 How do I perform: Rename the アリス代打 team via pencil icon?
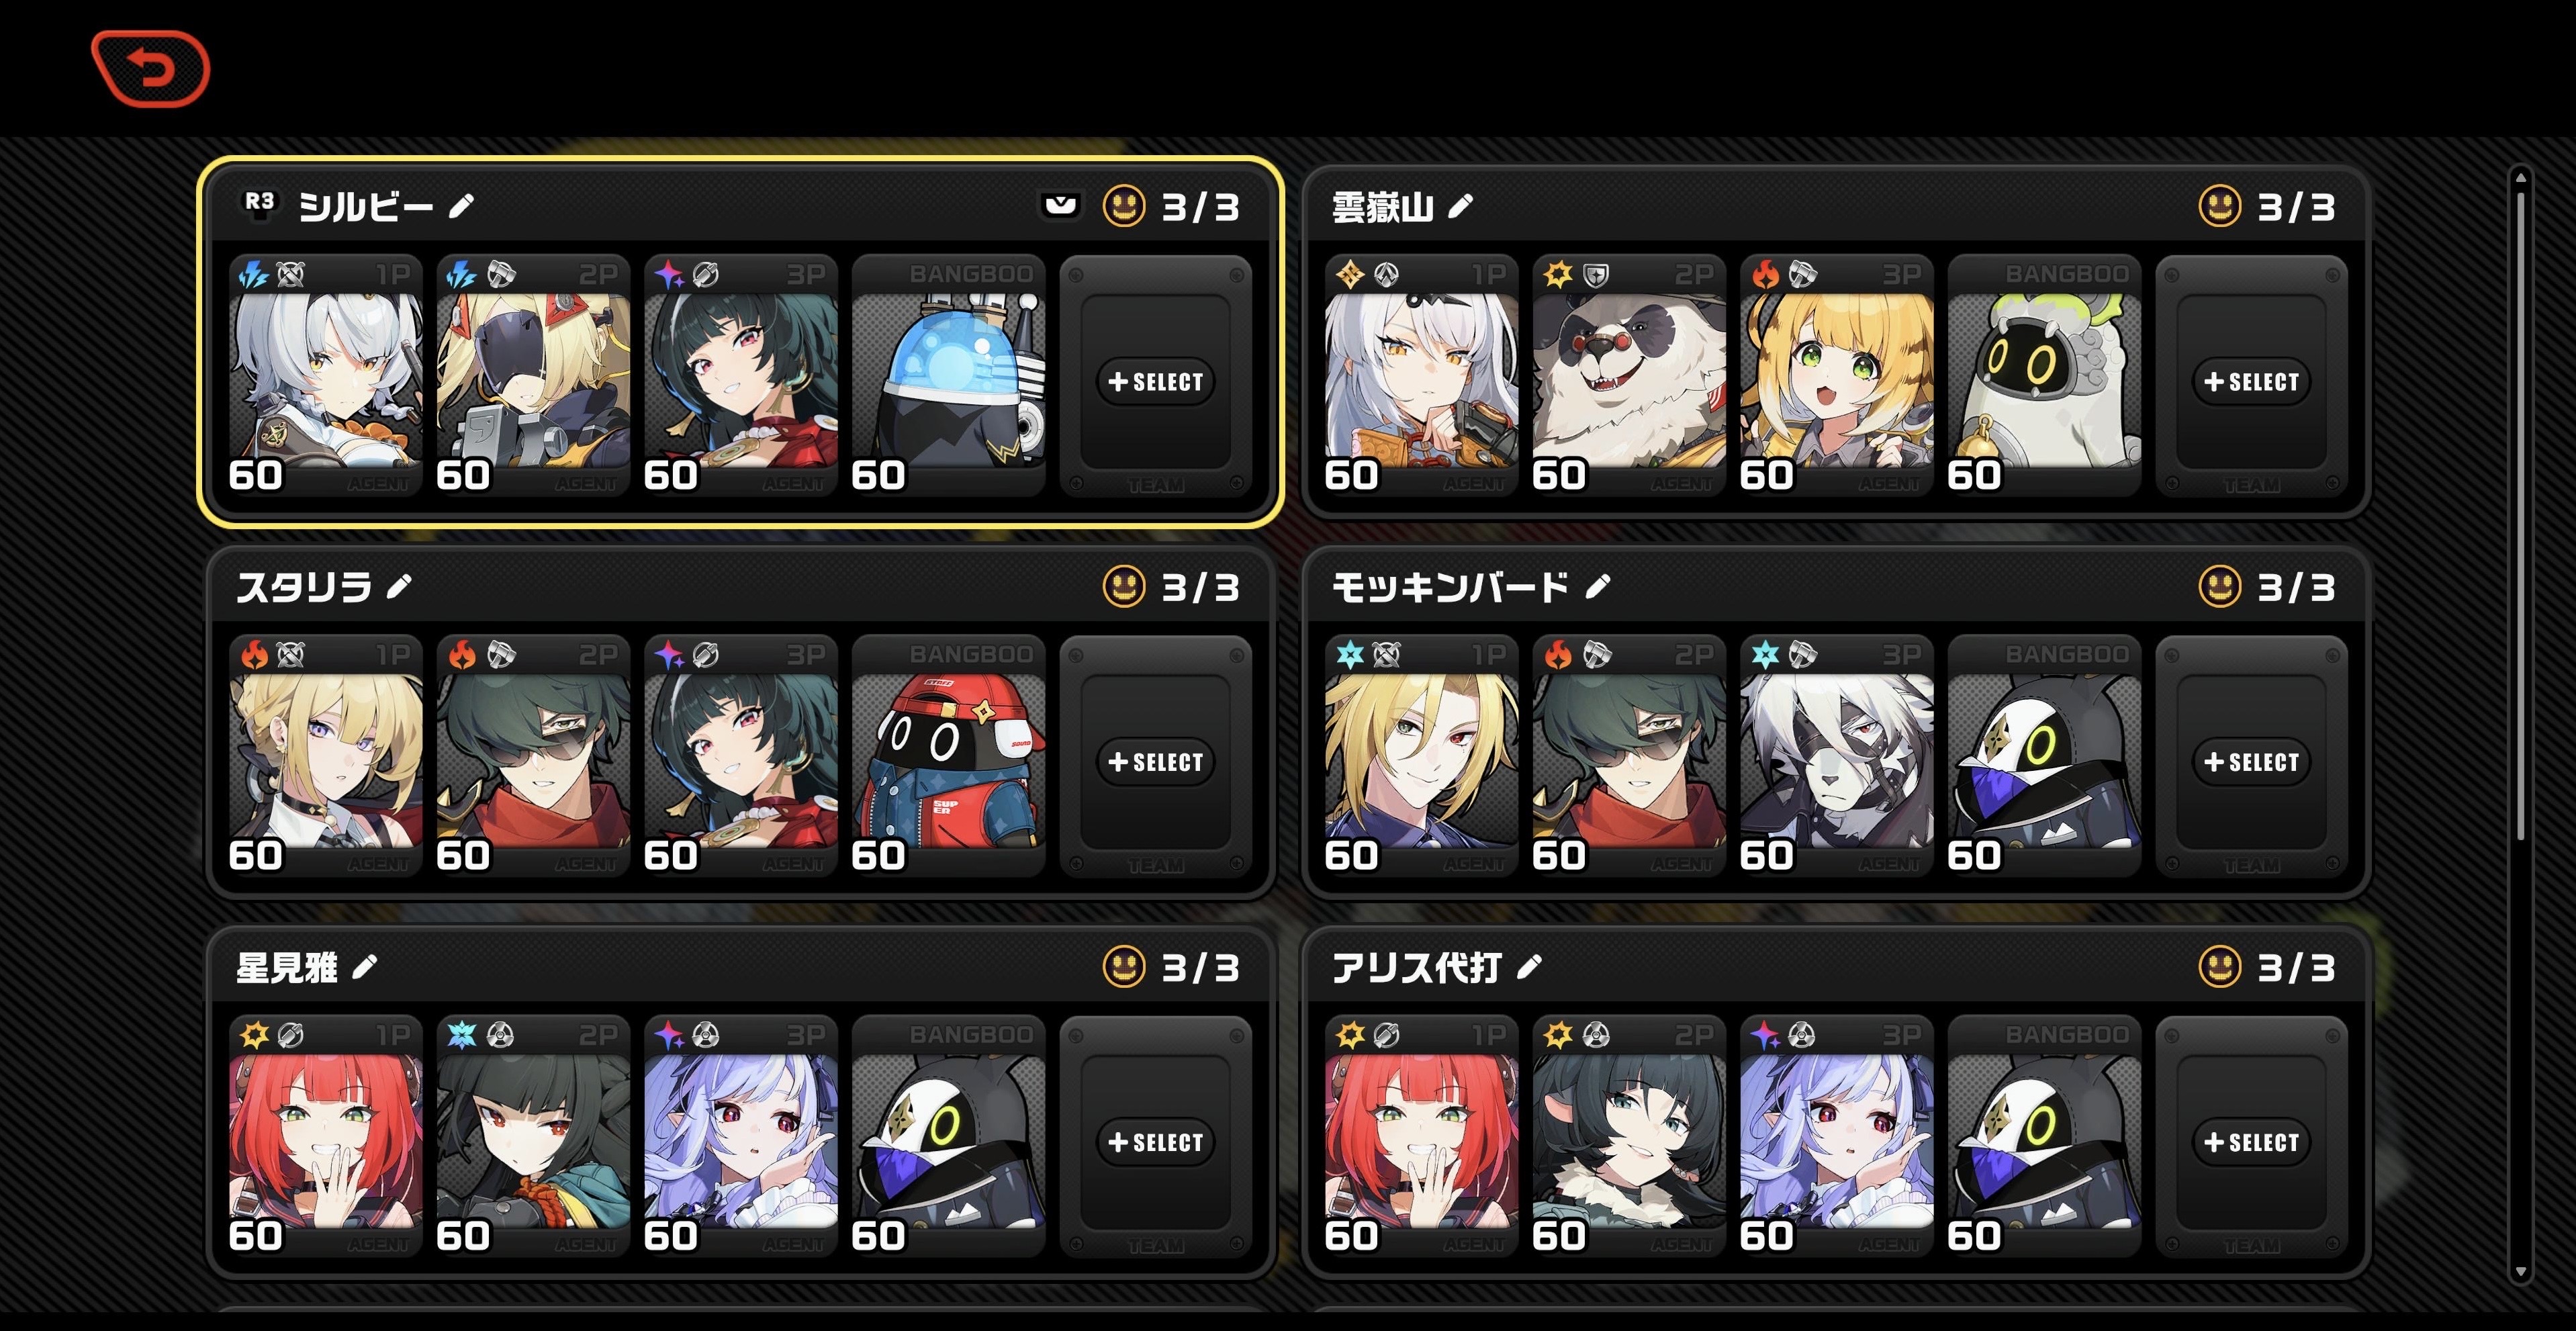coord(1530,967)
